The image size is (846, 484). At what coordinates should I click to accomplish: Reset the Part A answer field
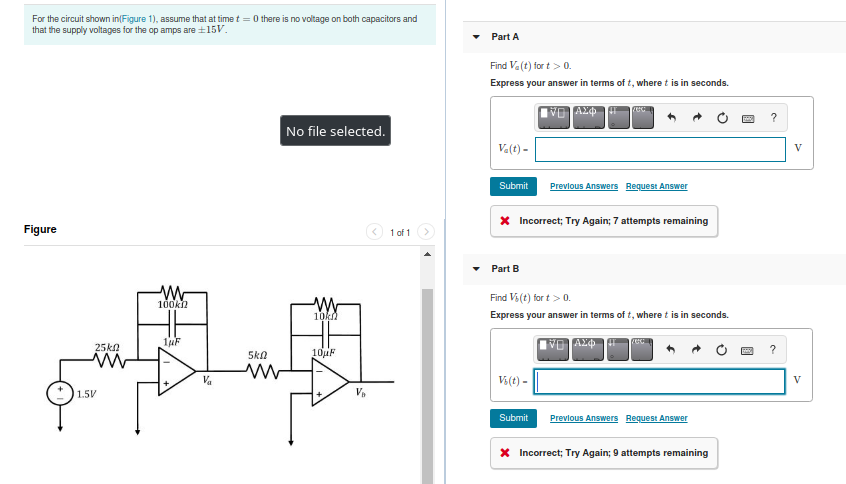[722, 118]
